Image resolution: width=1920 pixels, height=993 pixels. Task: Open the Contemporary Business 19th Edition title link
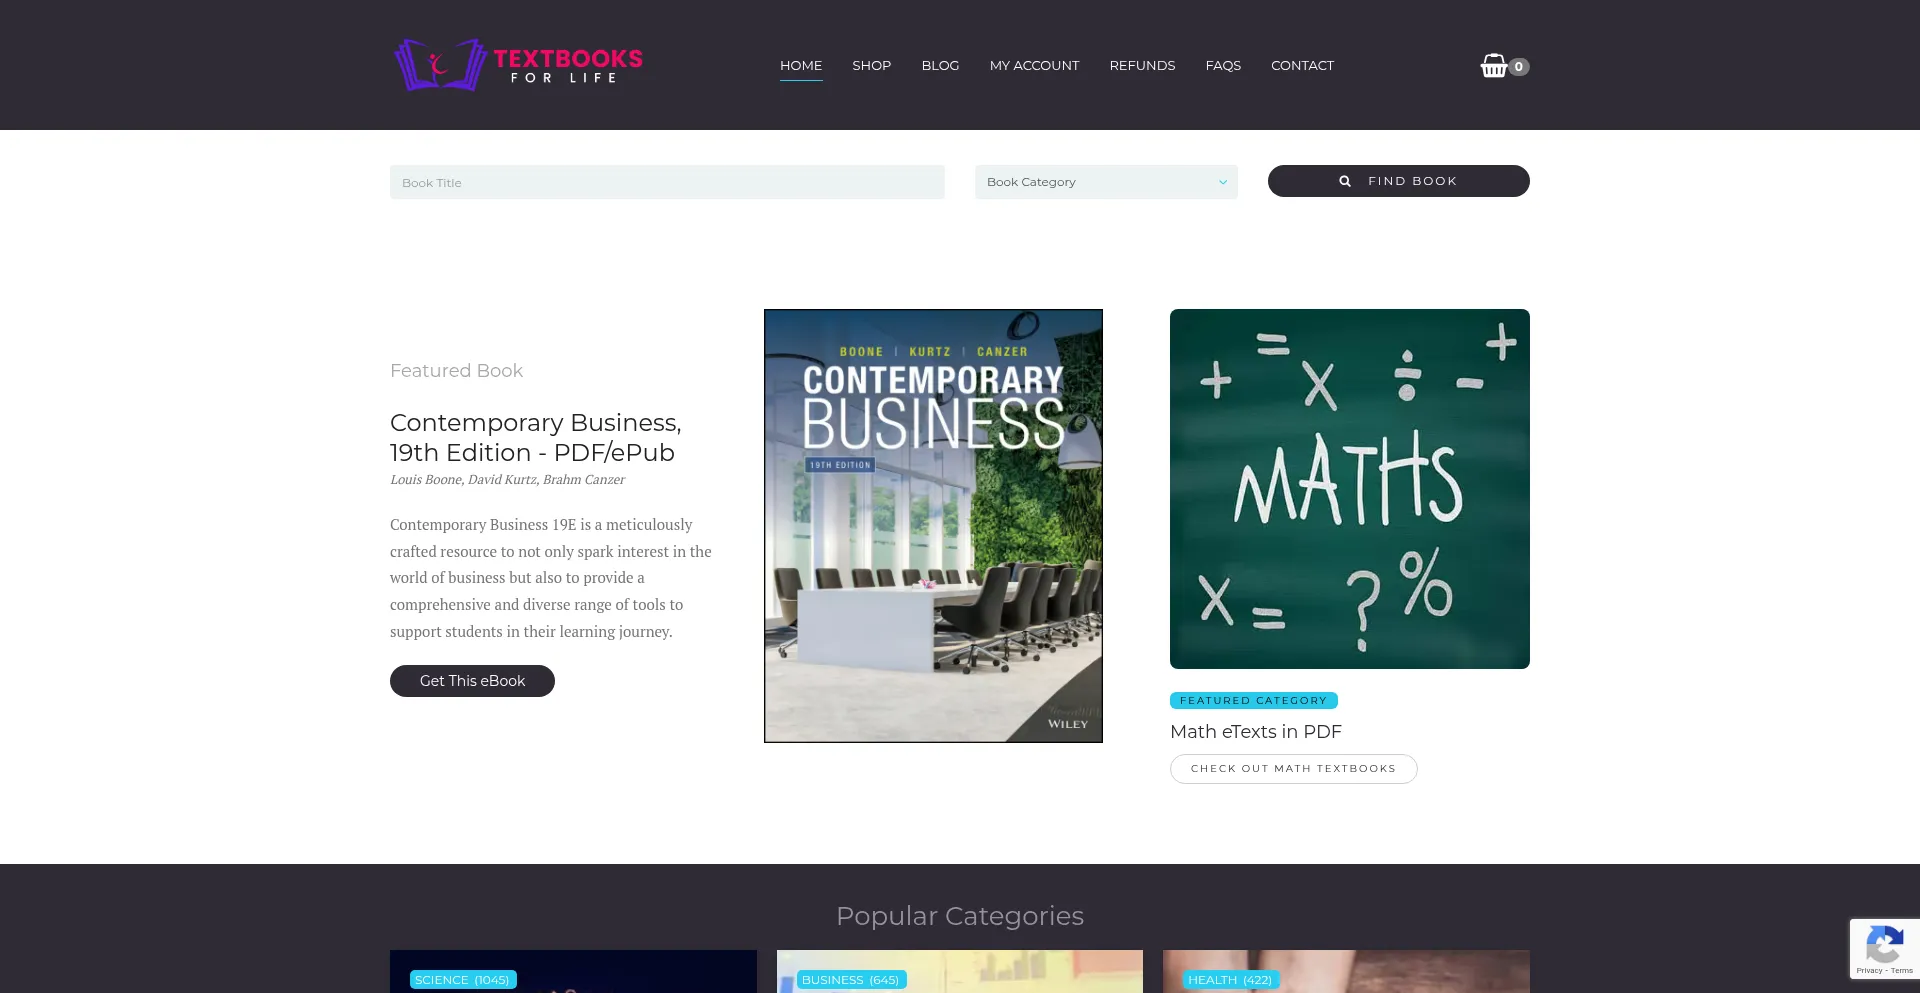[x=535, y=437]
